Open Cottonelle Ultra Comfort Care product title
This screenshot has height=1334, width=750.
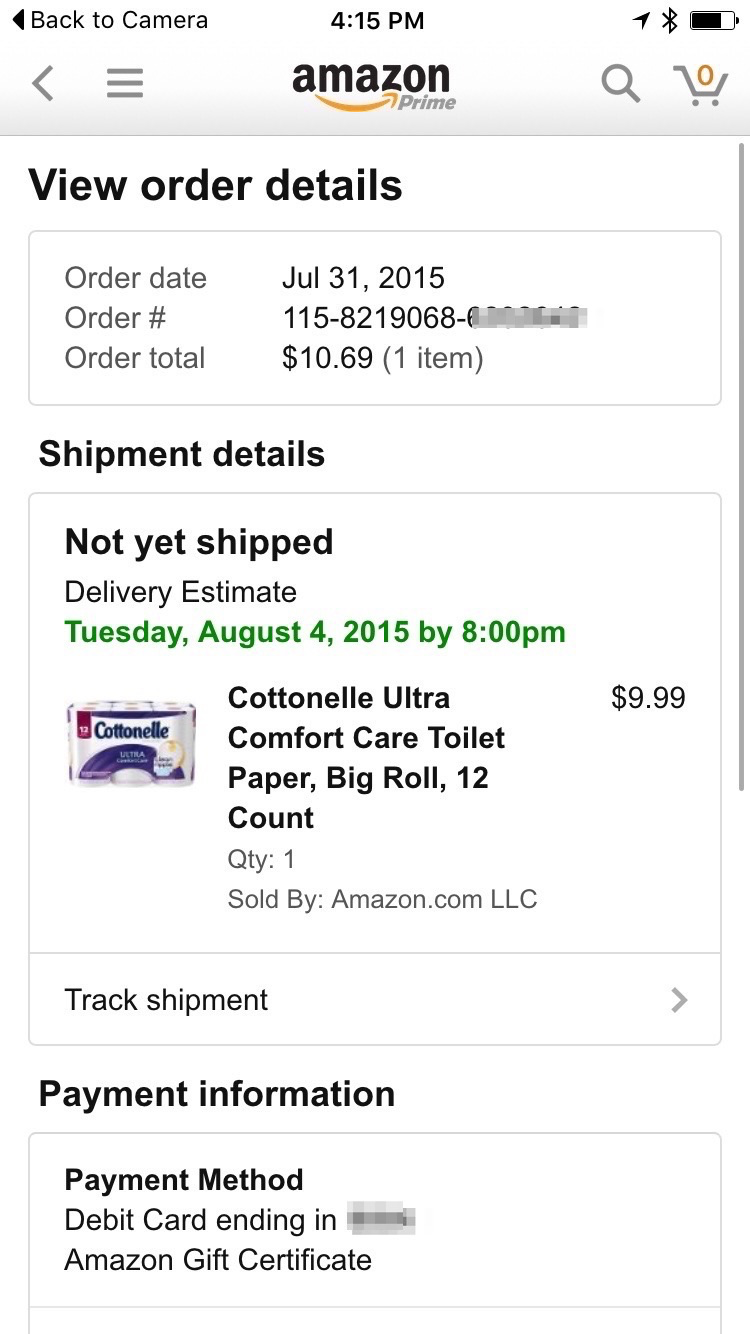pos(366,757)
